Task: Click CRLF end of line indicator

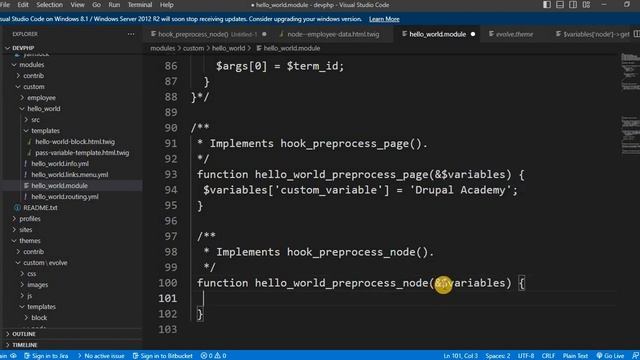Action: (548, 356)
